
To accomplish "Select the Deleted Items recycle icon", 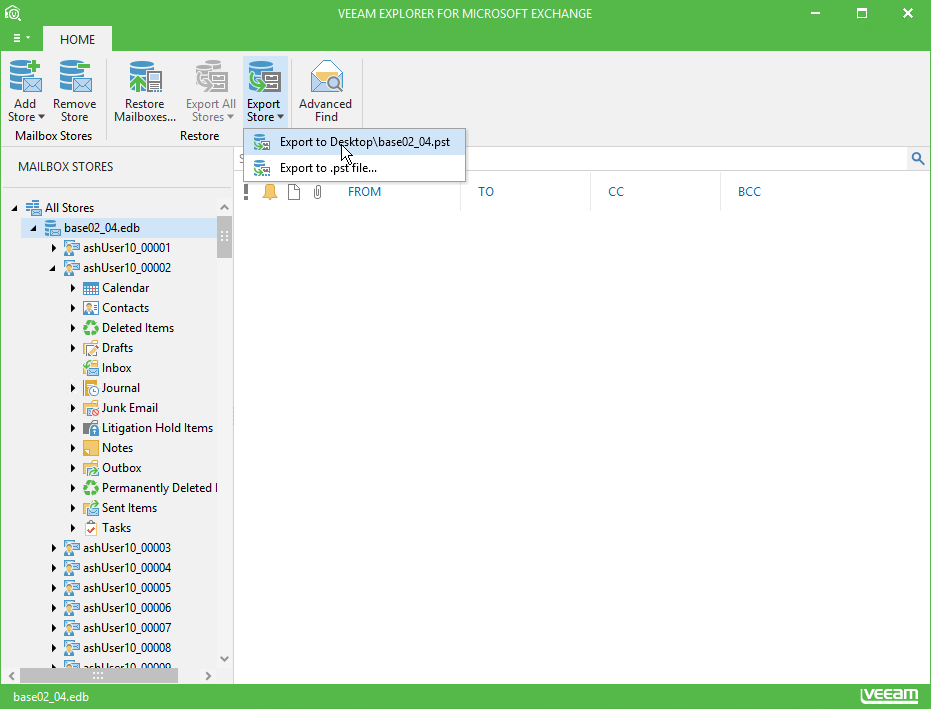I will [x=91, y=328].
